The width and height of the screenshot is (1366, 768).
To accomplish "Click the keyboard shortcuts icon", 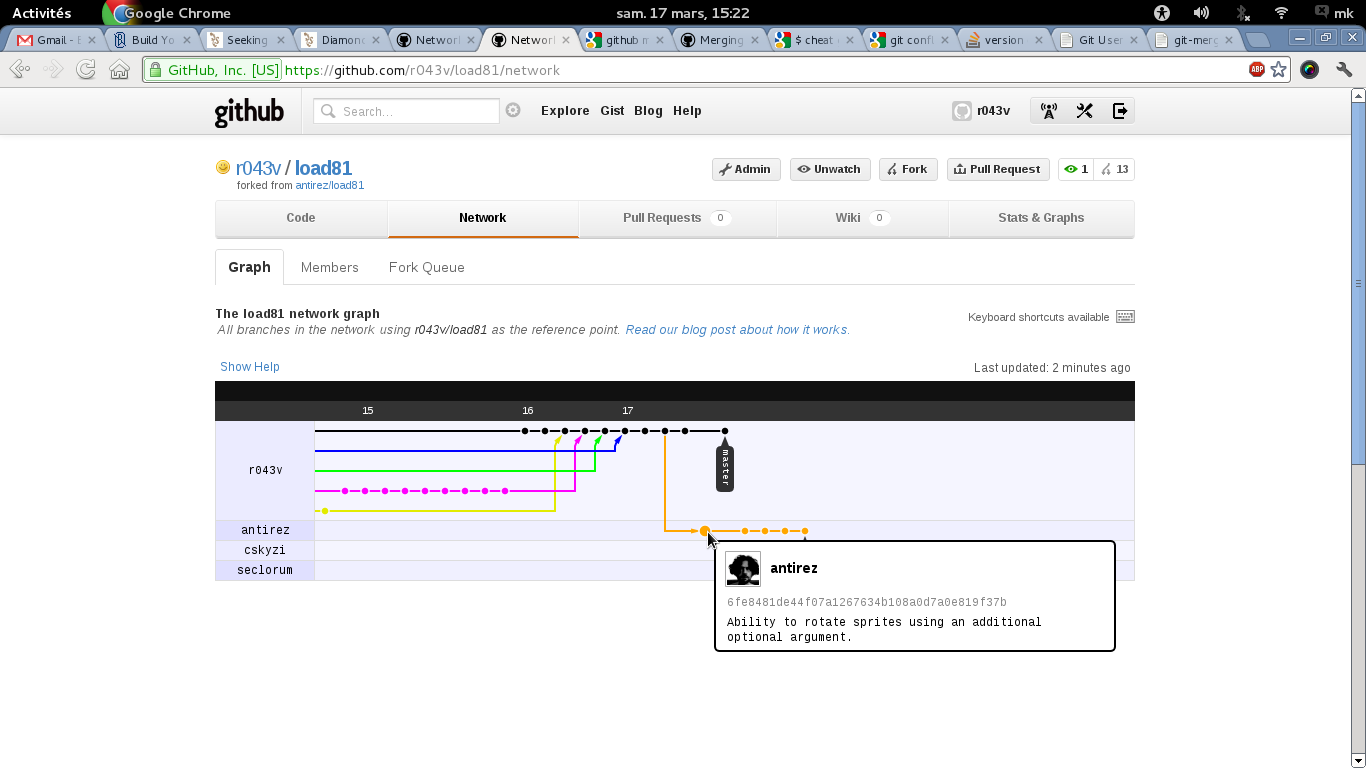I will click(1125, 317).
